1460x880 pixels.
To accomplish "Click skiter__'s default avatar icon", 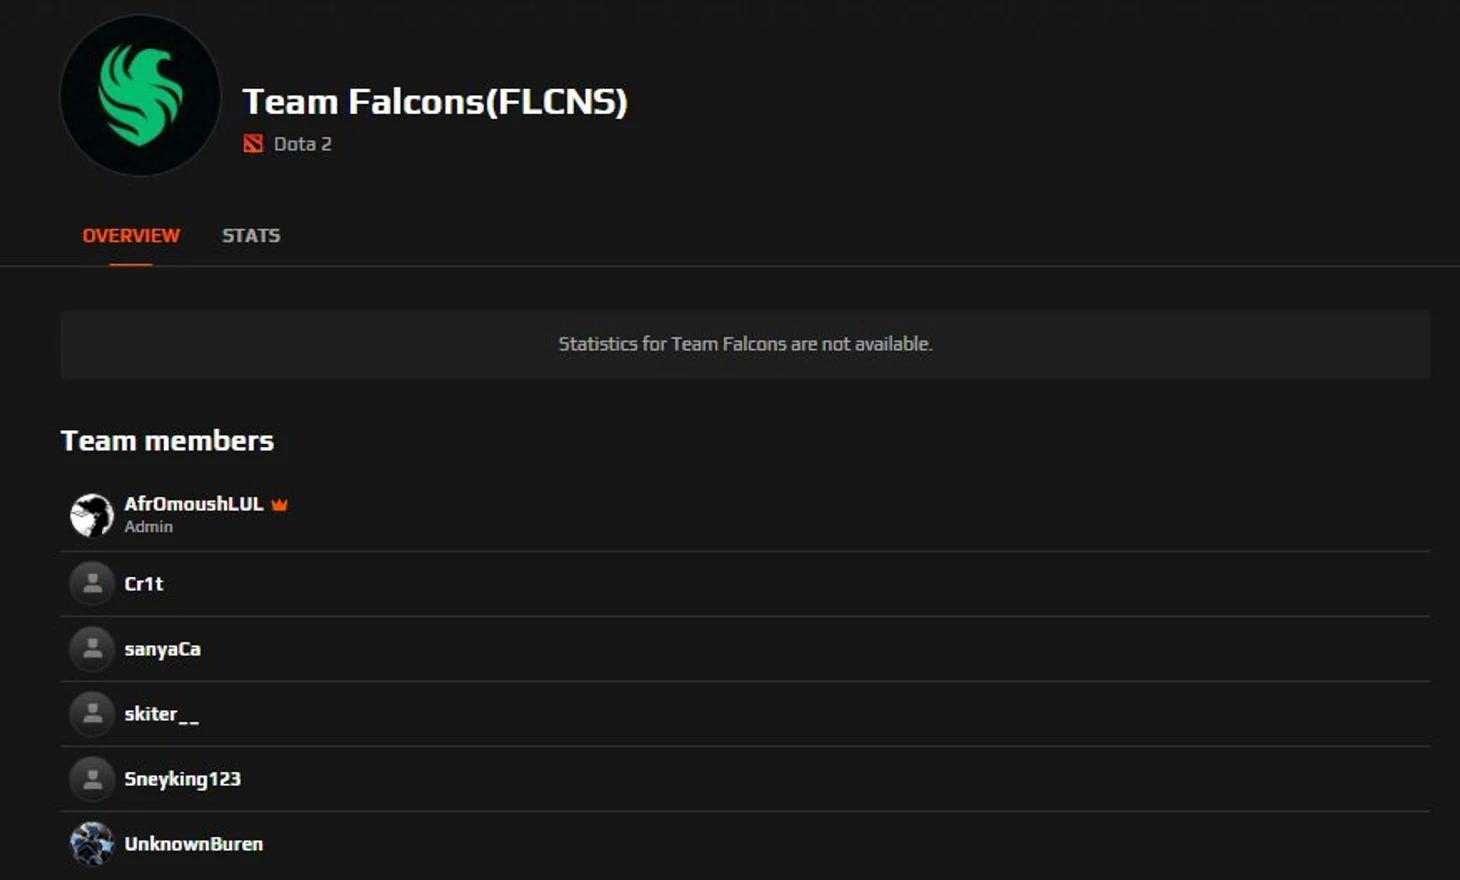I will pyautogui.click(x=92, y=714).
